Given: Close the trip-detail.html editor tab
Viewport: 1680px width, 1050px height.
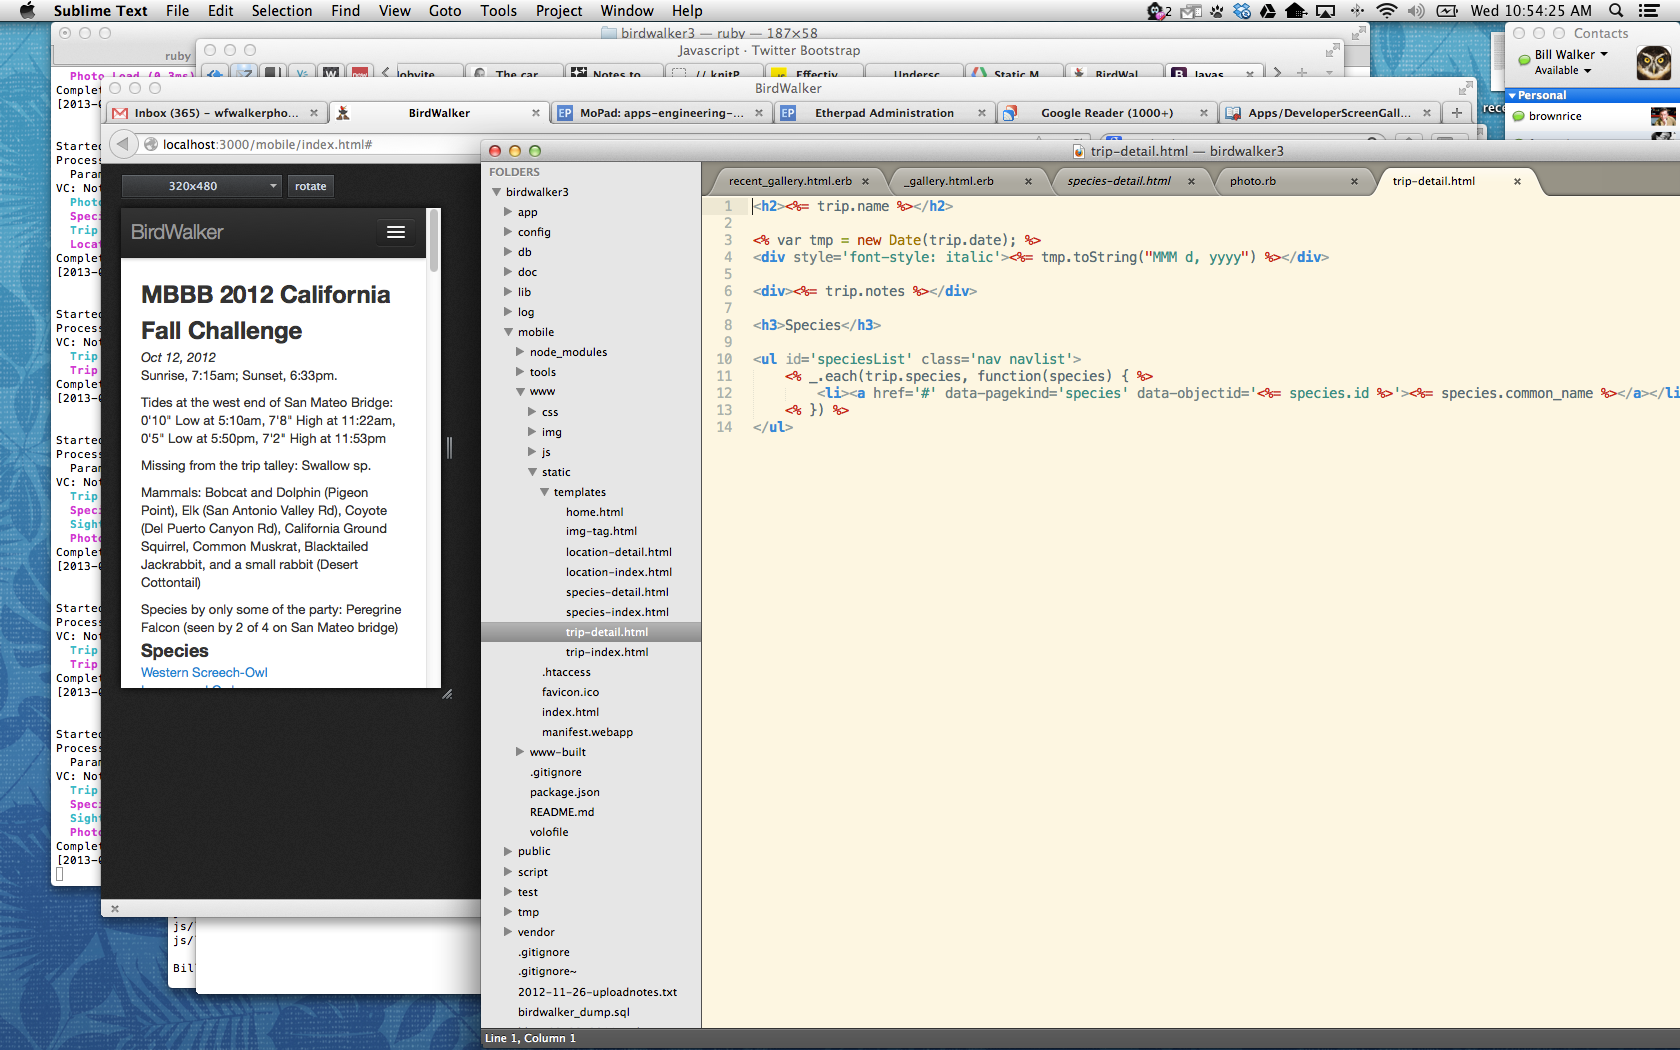Looking at the screenshot, I should tap(1517, 181).
